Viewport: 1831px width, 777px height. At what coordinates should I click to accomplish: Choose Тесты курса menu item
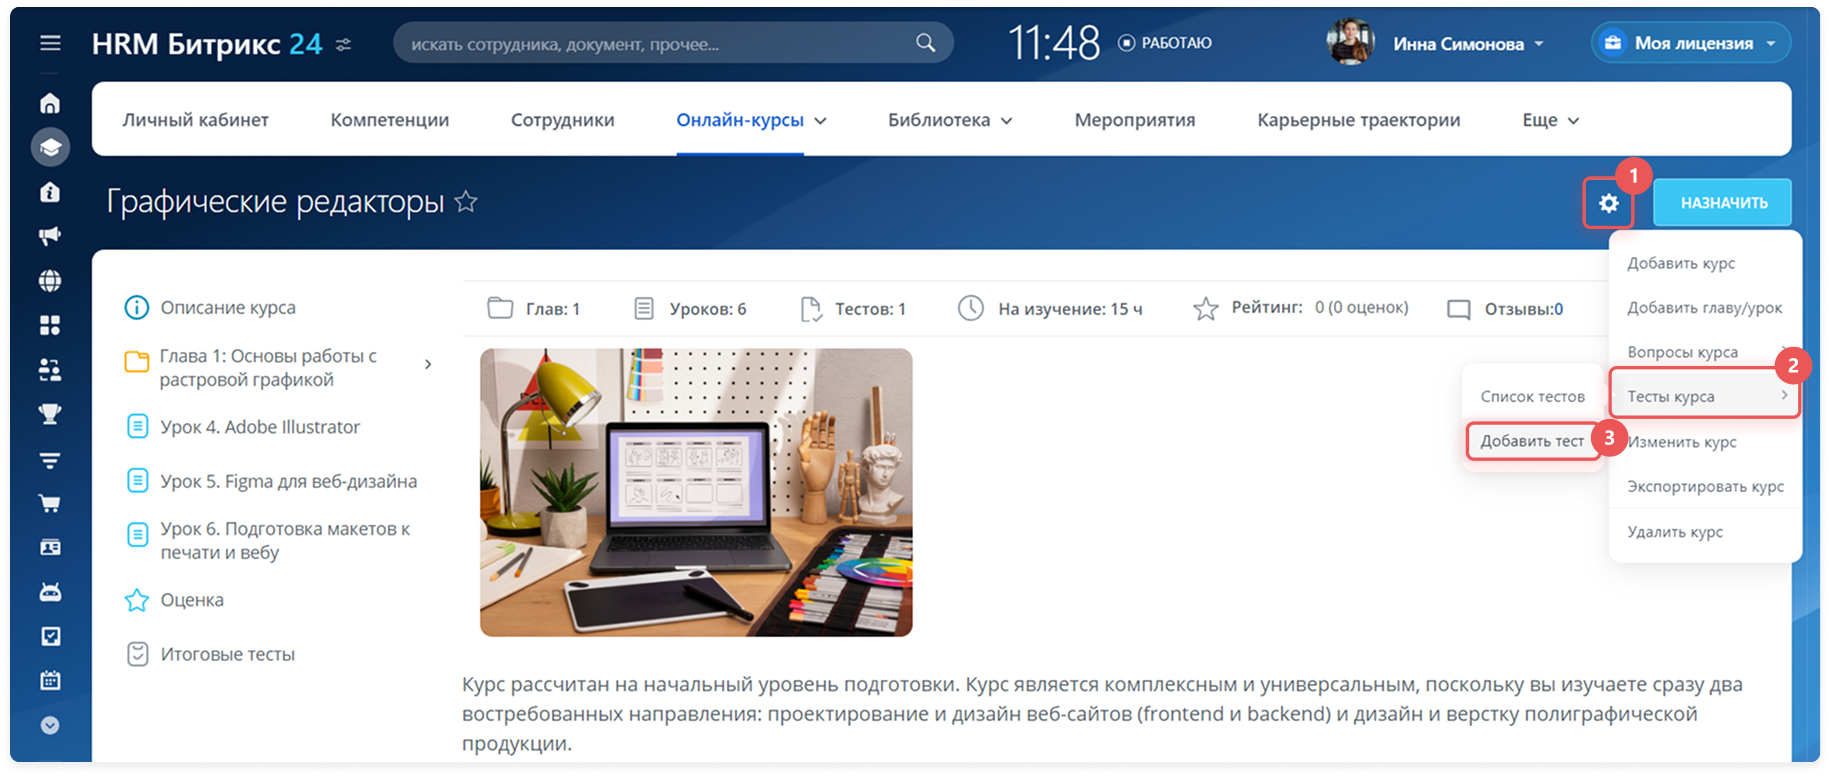click(x=1701, y=396)
